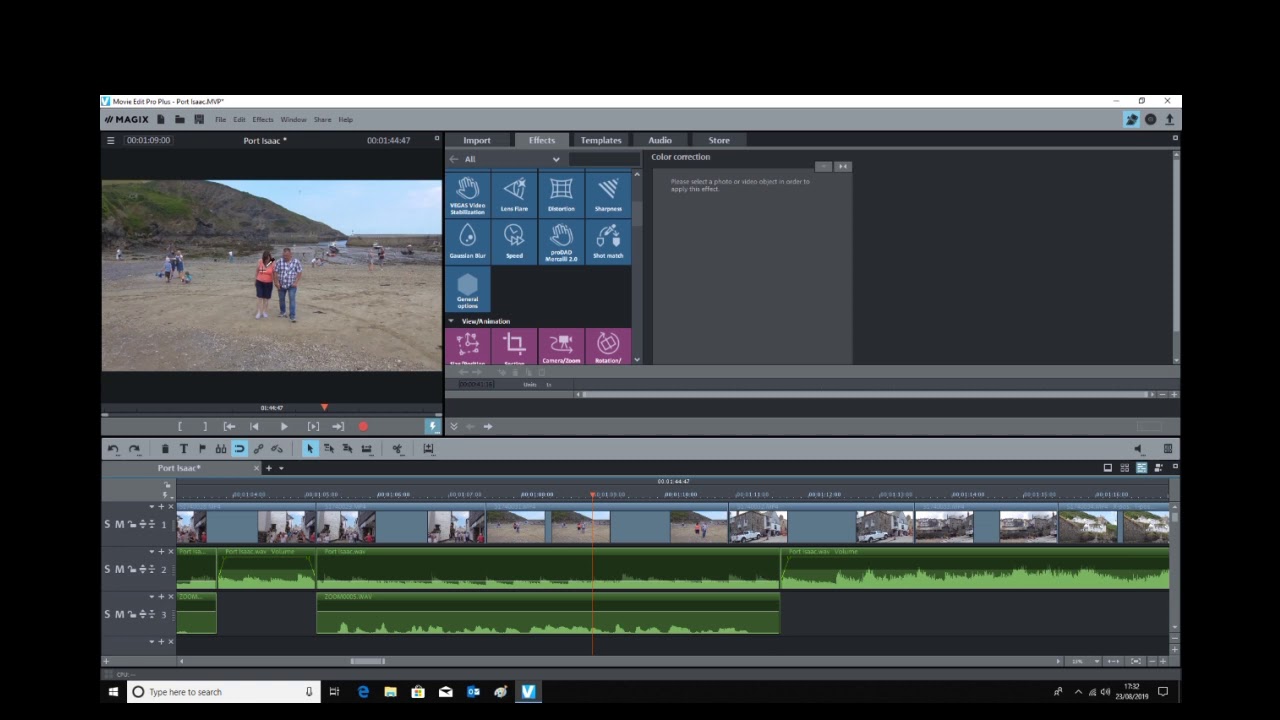1280x720 pixels.
Task: Toggle the lightning preview rendering button
Action: (x=432, y=426)
